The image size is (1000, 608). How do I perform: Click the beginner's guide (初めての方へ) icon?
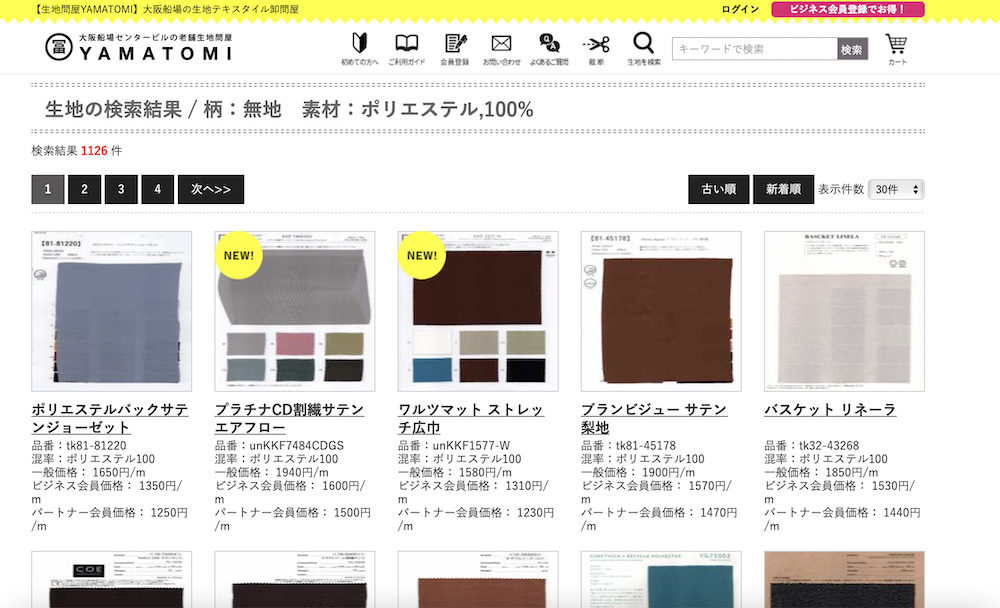[x=359, y=48]
